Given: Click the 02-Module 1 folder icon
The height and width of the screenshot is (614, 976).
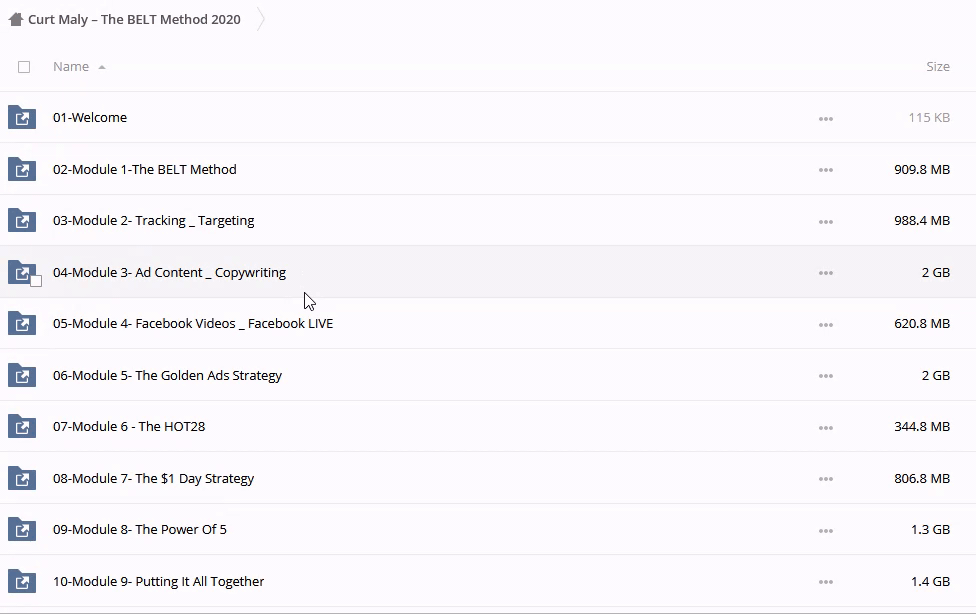Looking at the screenshot, I should pos(21,169).
